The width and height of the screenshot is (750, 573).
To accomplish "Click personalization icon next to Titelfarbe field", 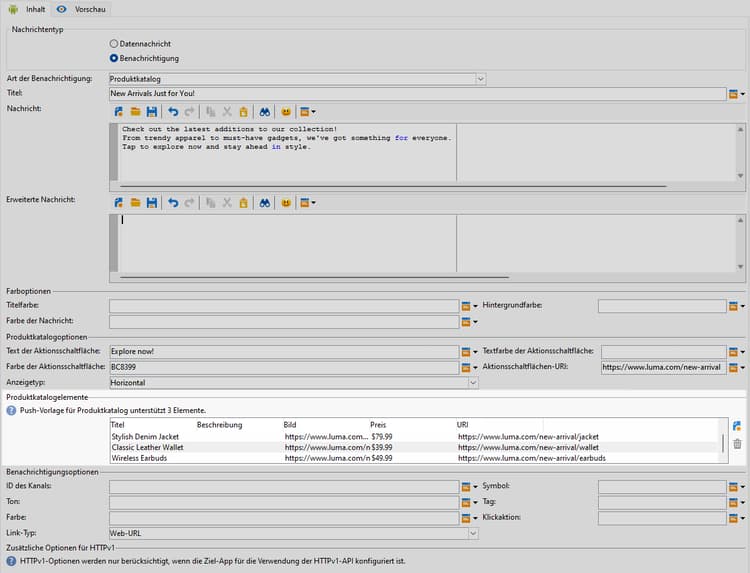I will pos(466,306).
